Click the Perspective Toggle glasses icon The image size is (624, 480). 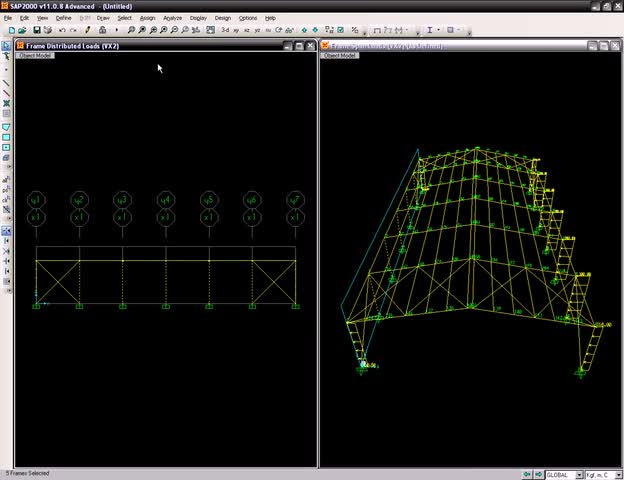coord(290,30)
